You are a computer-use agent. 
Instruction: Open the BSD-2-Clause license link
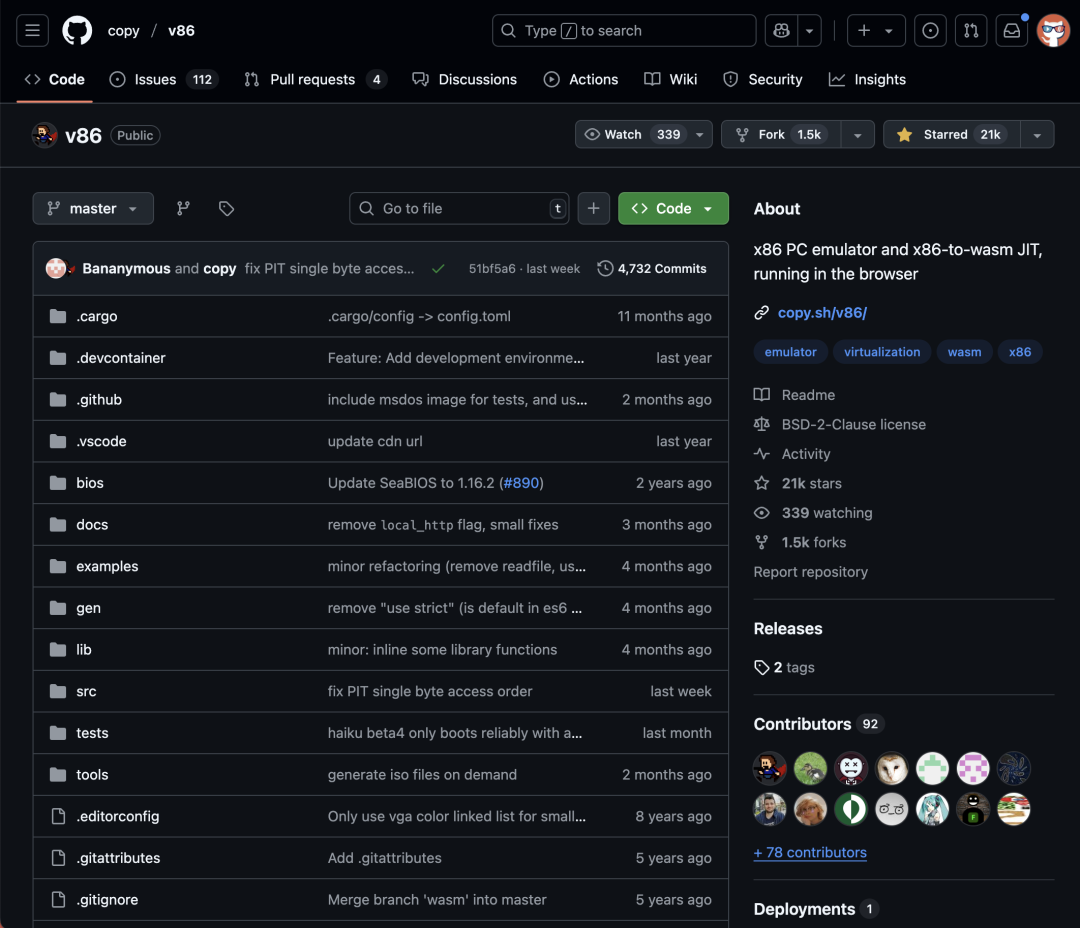coord(840,424)
